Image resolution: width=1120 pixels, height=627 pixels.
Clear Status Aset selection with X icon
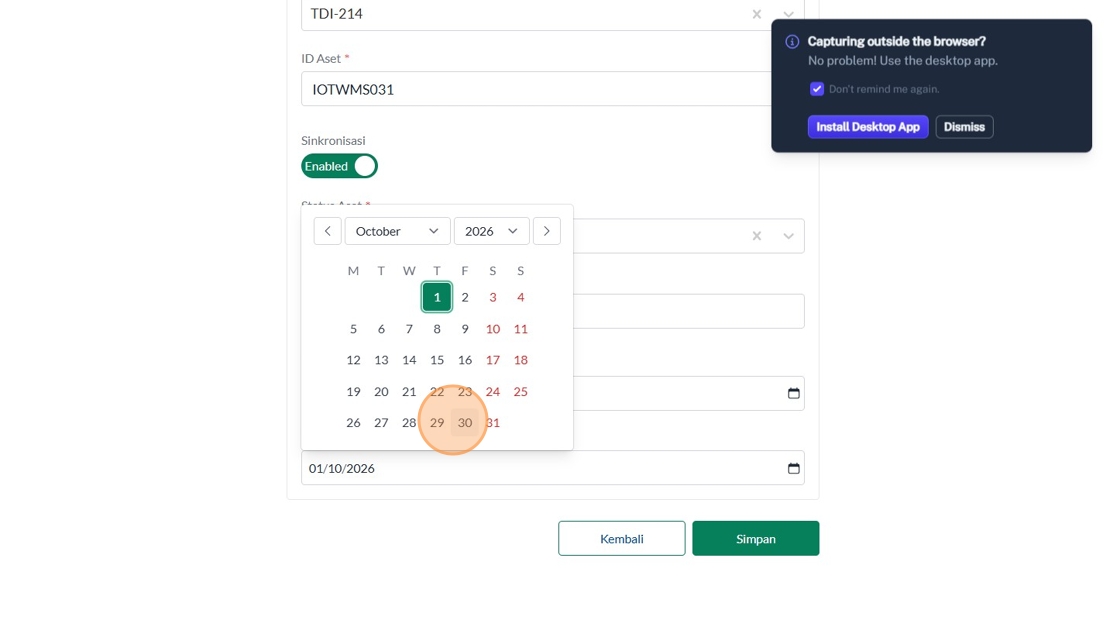tap(757, 236)
